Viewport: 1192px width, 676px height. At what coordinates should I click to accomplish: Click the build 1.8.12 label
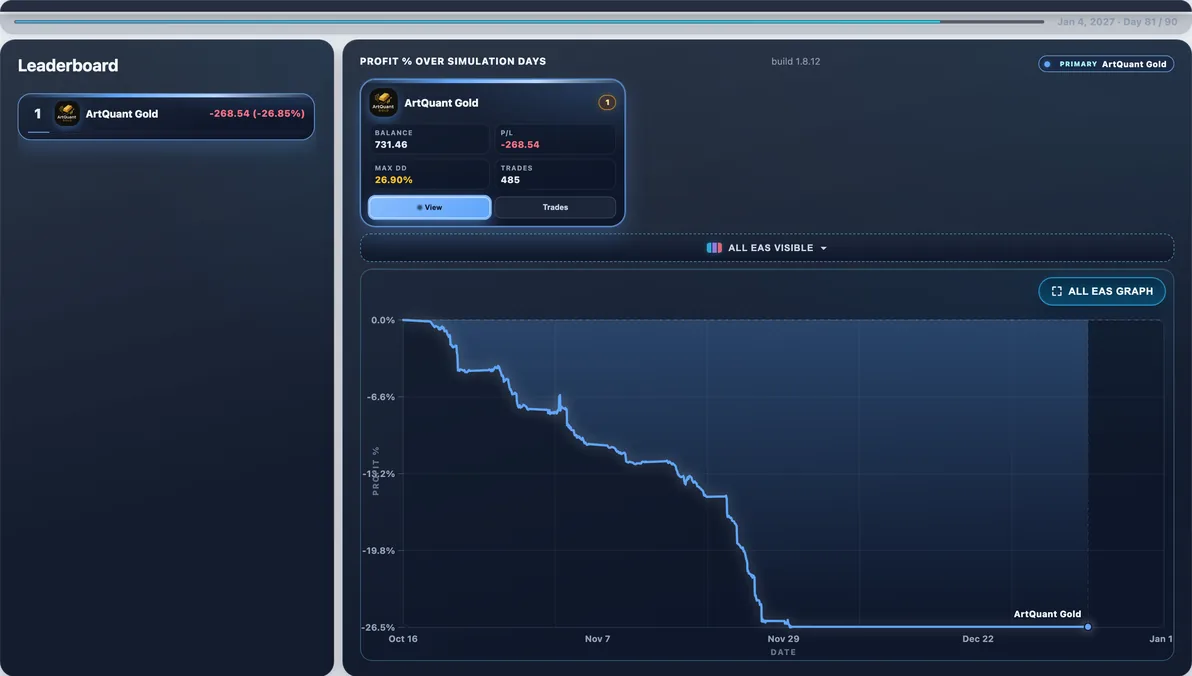click(795, 62)
